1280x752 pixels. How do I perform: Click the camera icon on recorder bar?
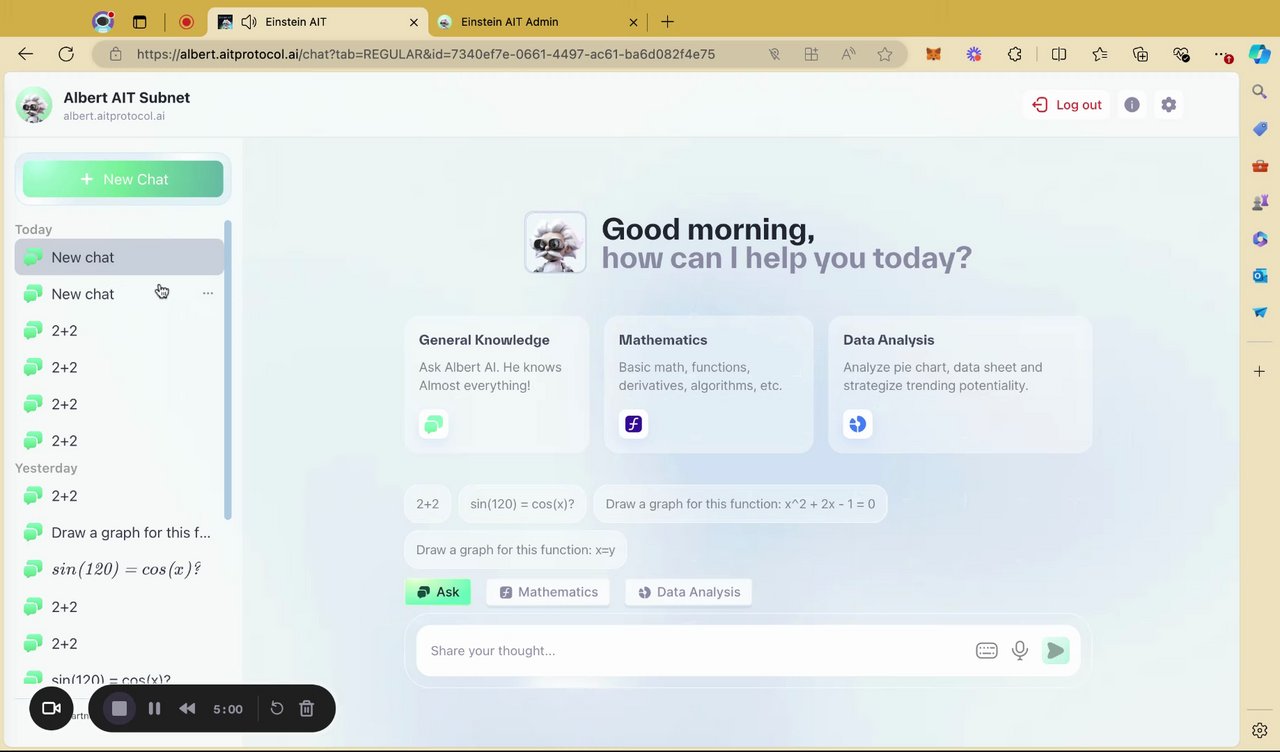(x=51, y=708)
